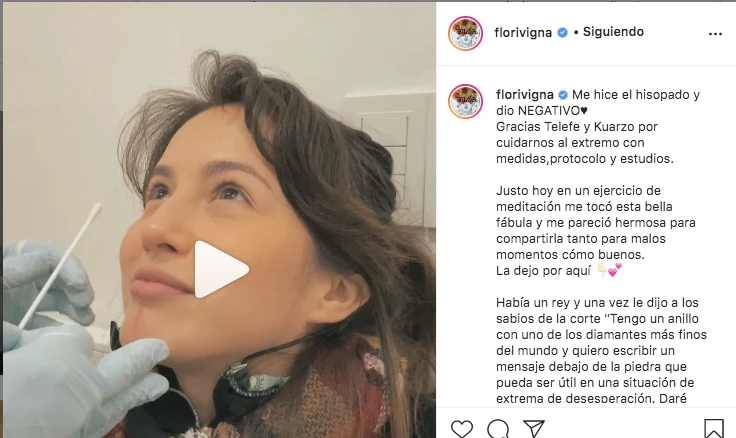
Task: Open florivigna profile picture in header
Action: [x=466, y=33]
